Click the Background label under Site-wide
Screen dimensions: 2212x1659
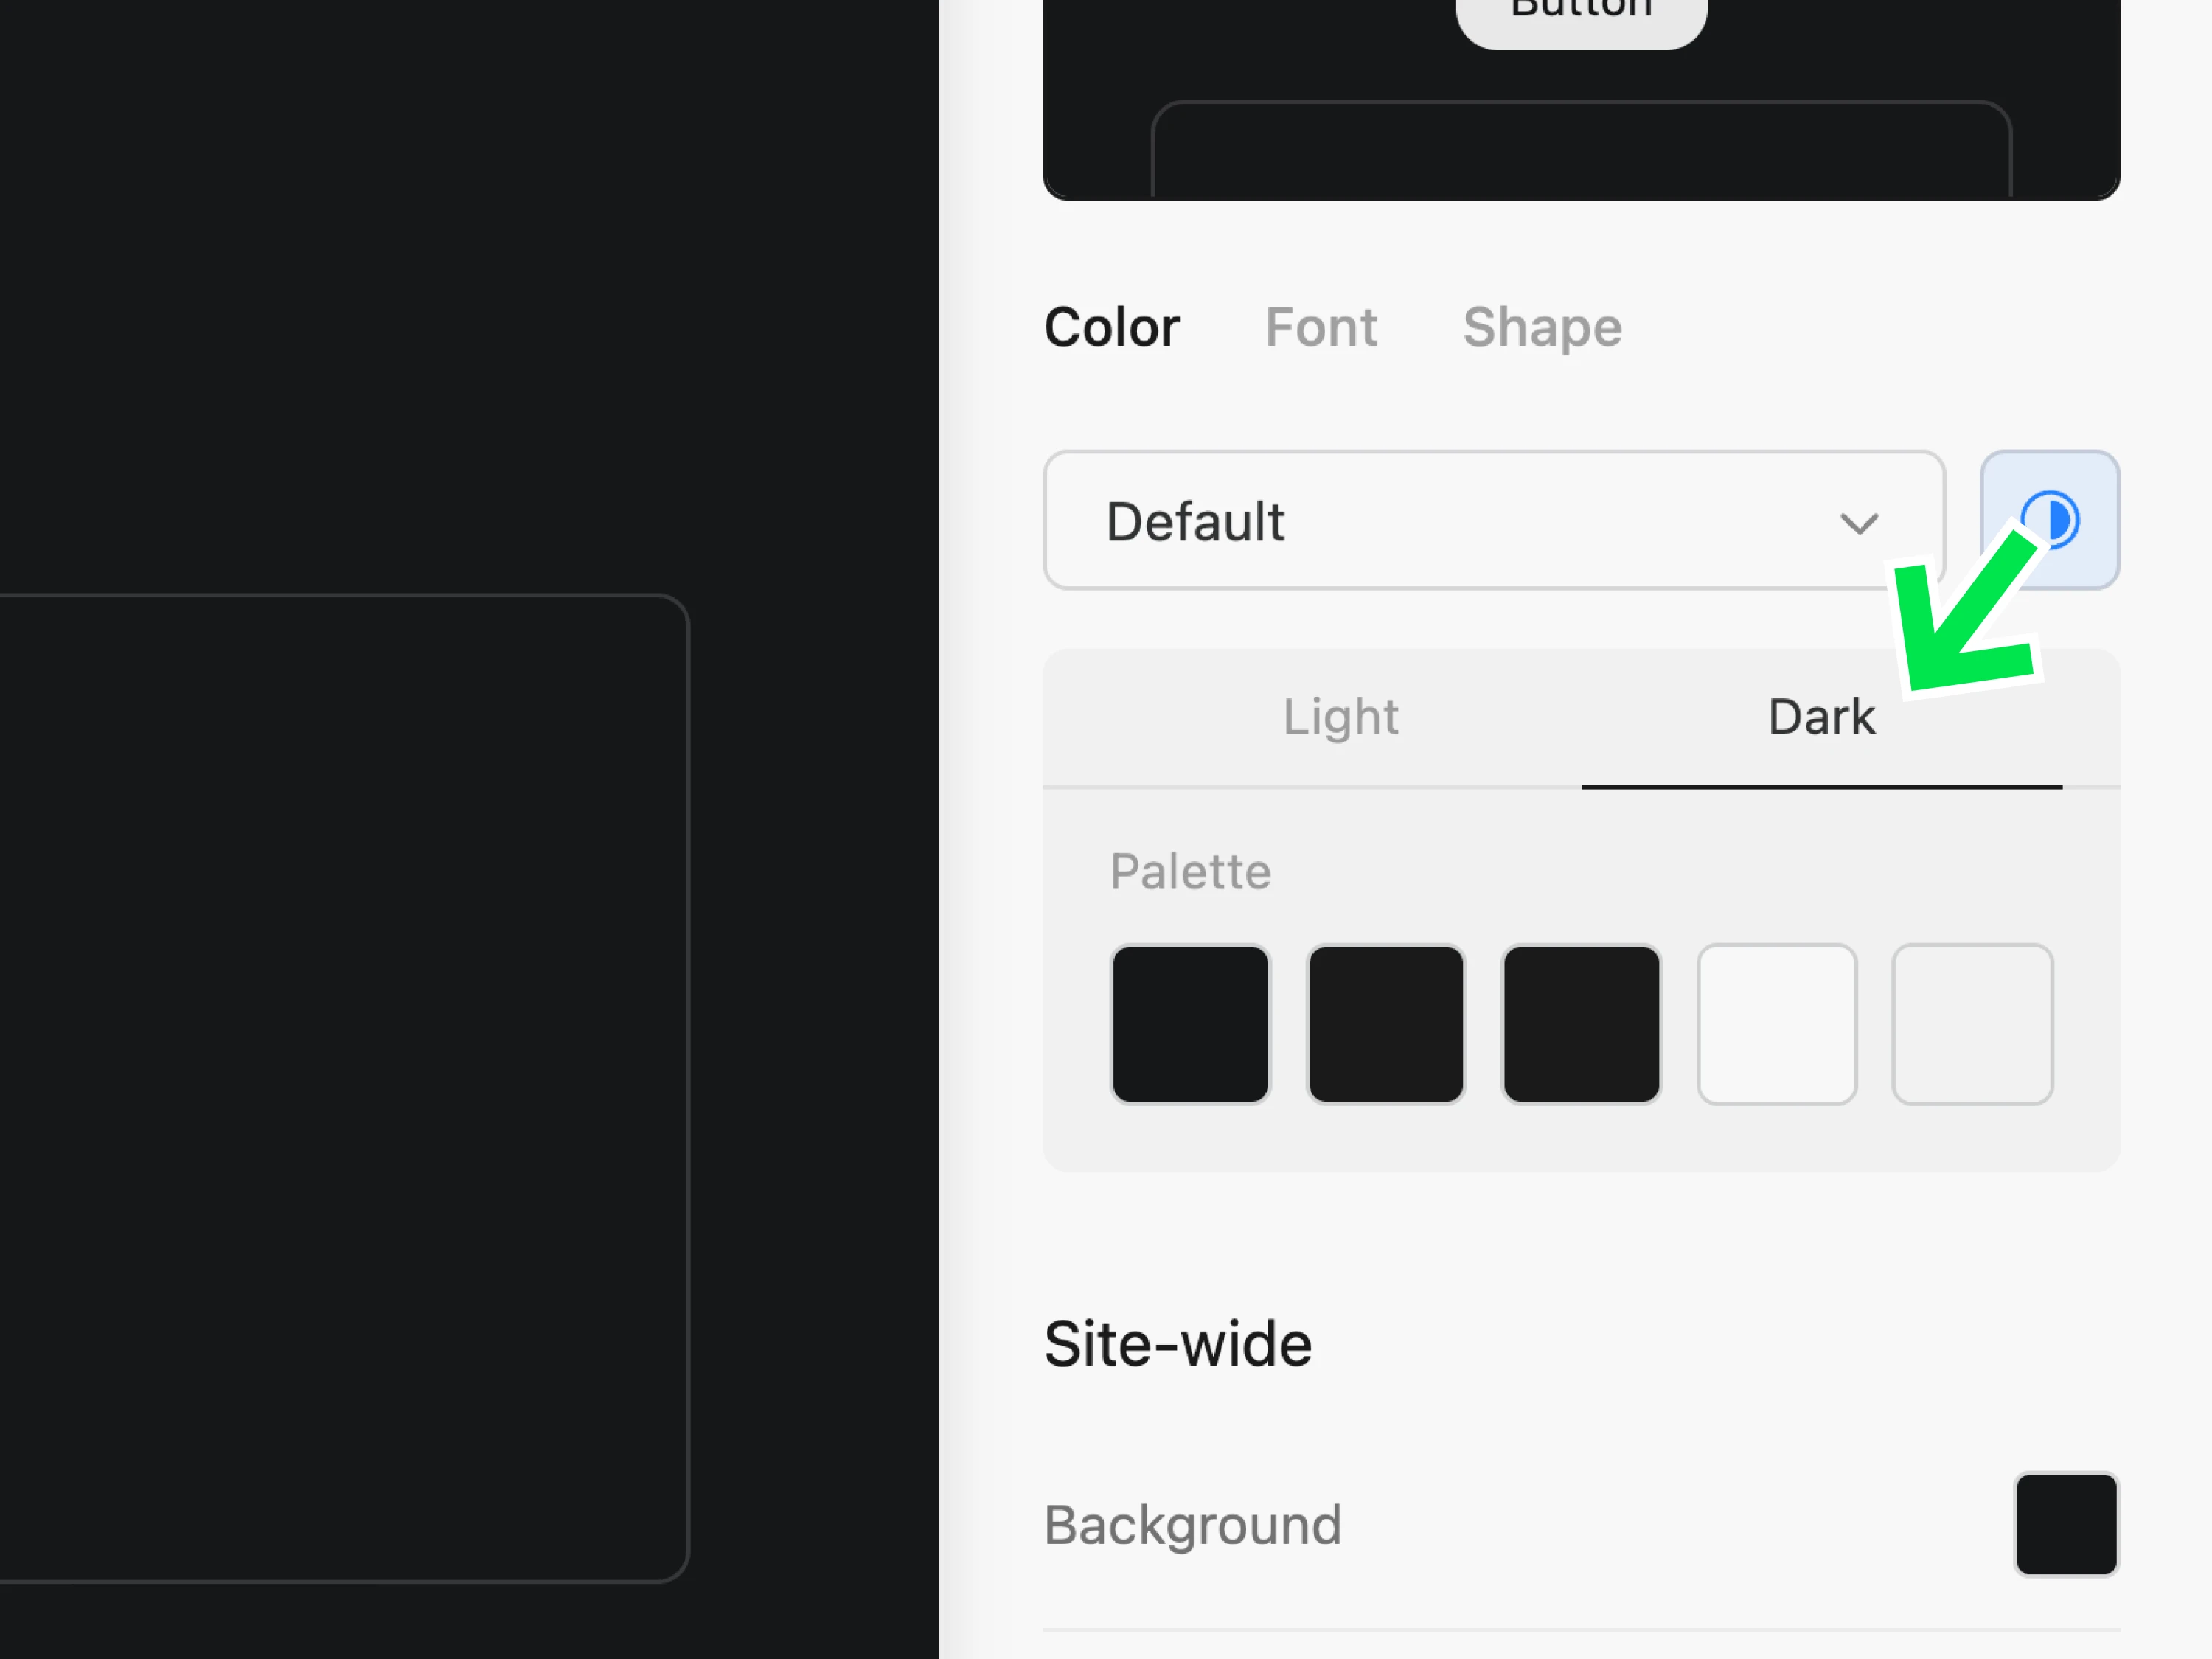1192,1525
